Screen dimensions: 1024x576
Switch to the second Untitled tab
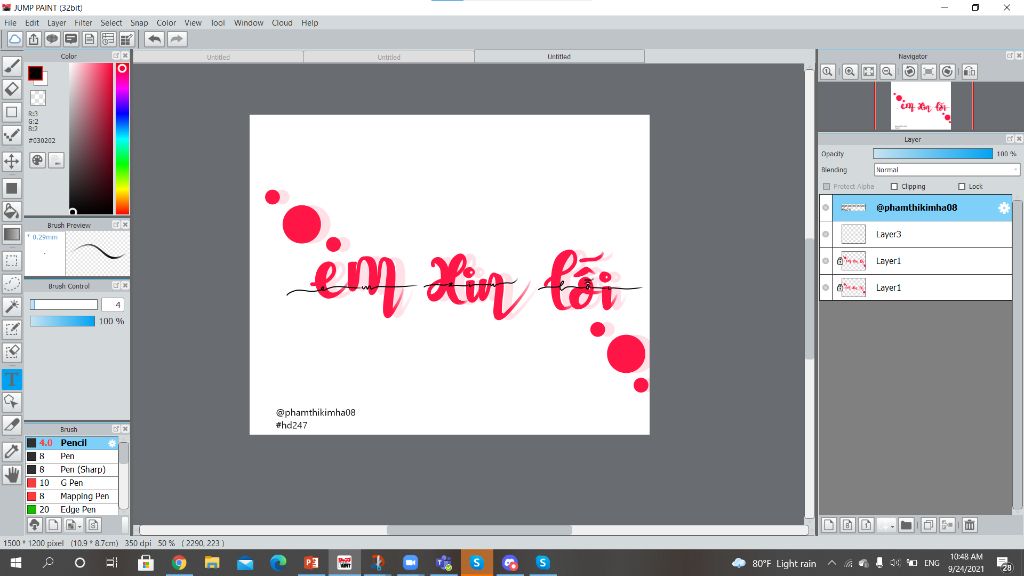389,57
